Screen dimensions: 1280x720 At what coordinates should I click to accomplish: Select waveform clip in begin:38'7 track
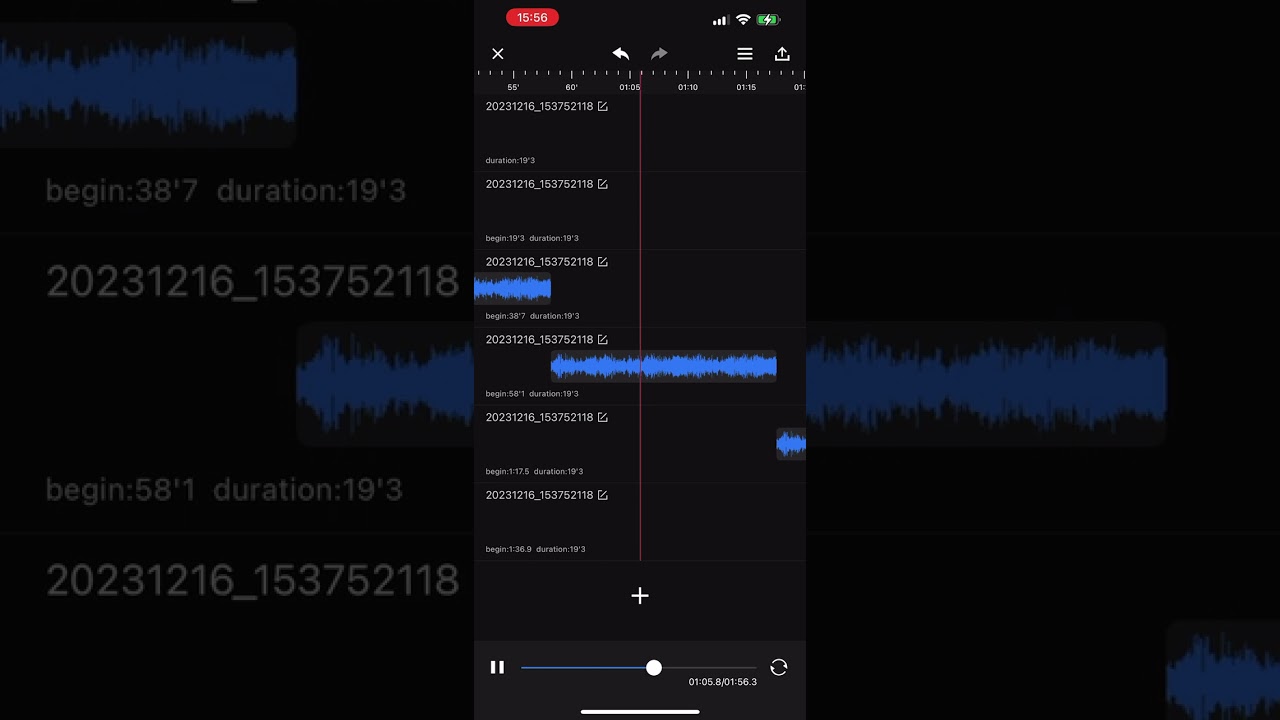(x=512, y=289)
